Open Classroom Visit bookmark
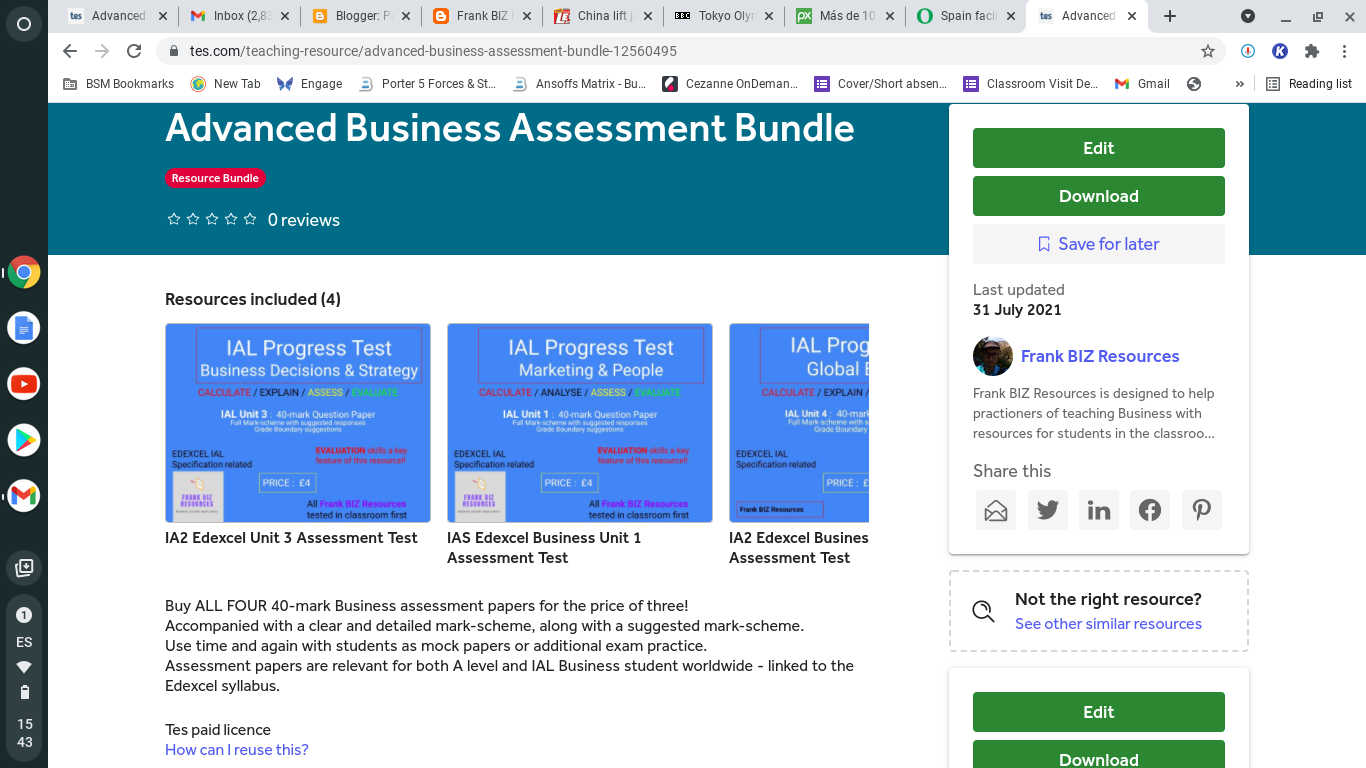1366x768 pixels. 1031,84
